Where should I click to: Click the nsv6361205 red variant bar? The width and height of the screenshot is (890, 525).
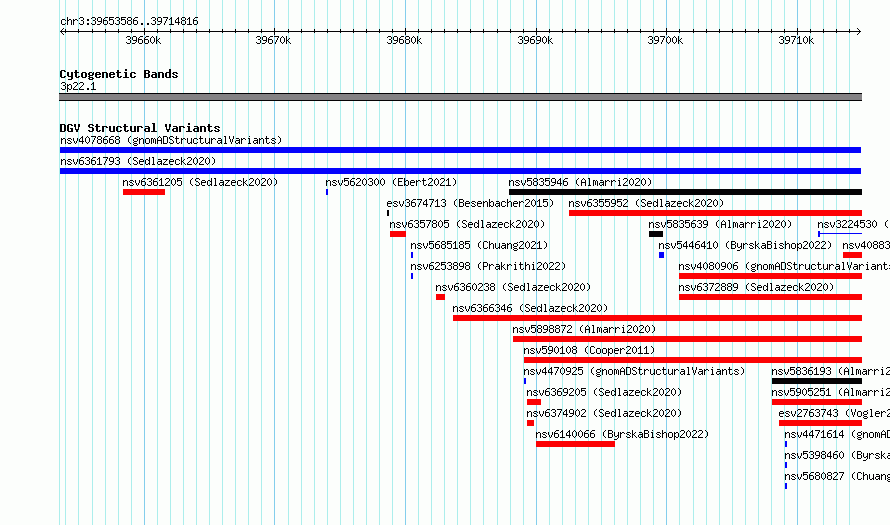click(144, 192)
